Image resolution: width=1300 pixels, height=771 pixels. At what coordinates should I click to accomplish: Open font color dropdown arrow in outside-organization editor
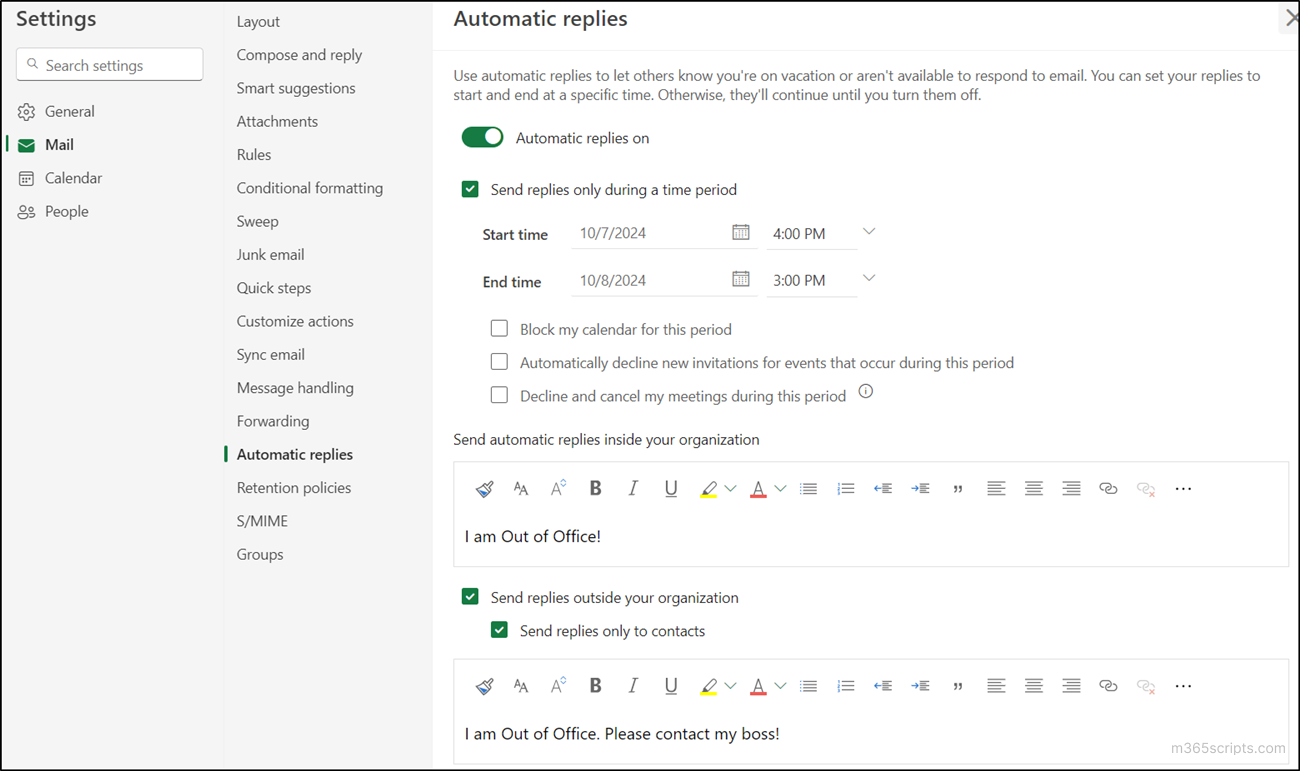(780, 687)
